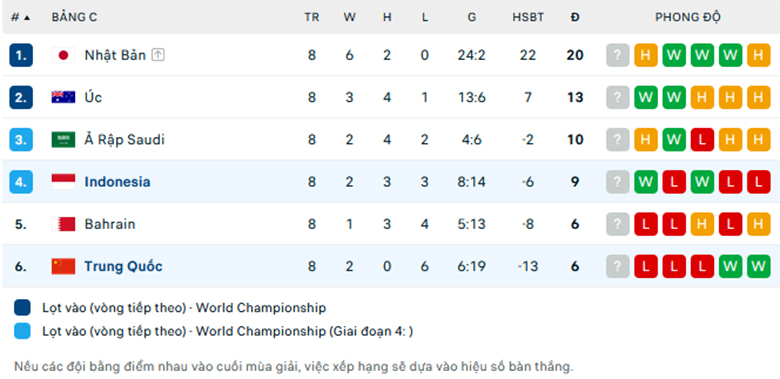Image resolution: width=780 pixels, height=379 pixels.
Task: Click the Japan flag icon
Action: click(63, 55)
